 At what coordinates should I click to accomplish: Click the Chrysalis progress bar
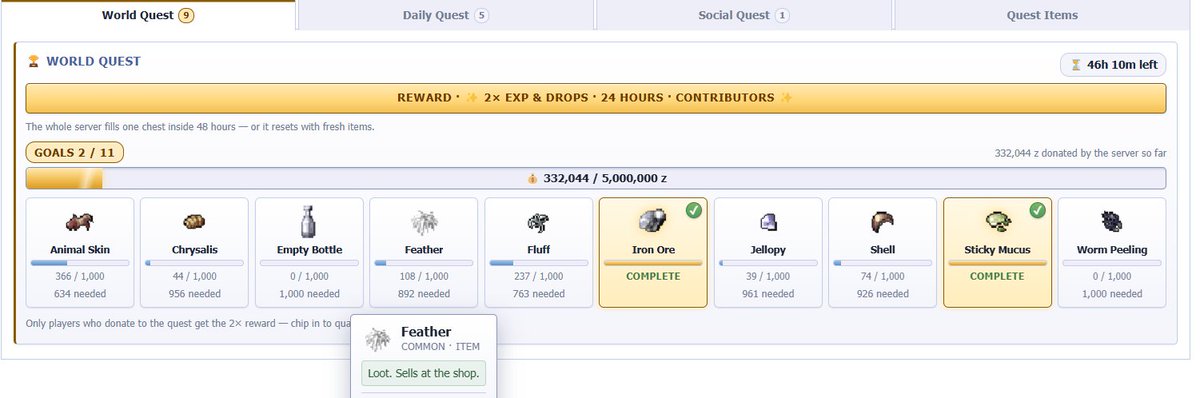pos(194,263)
